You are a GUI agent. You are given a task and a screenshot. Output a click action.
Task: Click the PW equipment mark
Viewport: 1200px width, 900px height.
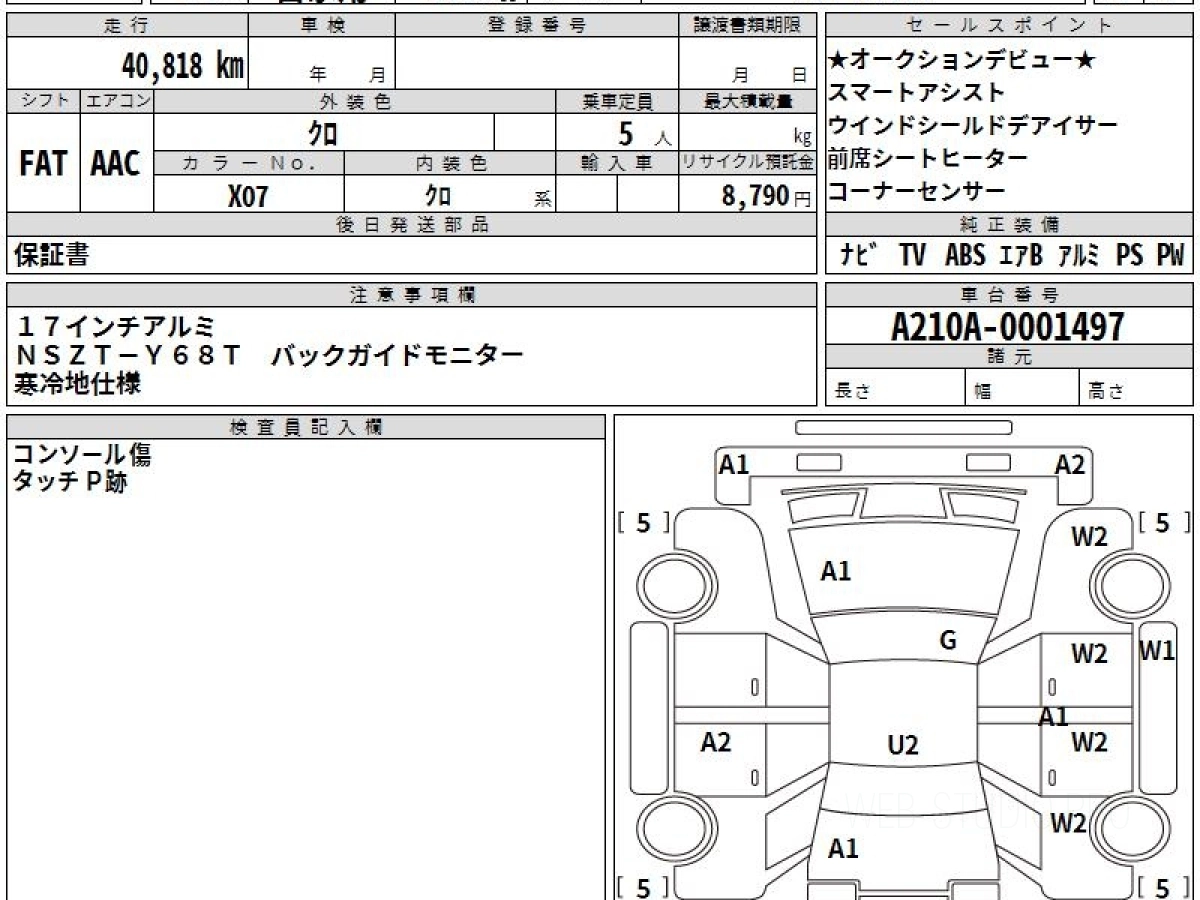click(x=1170, y=256)
